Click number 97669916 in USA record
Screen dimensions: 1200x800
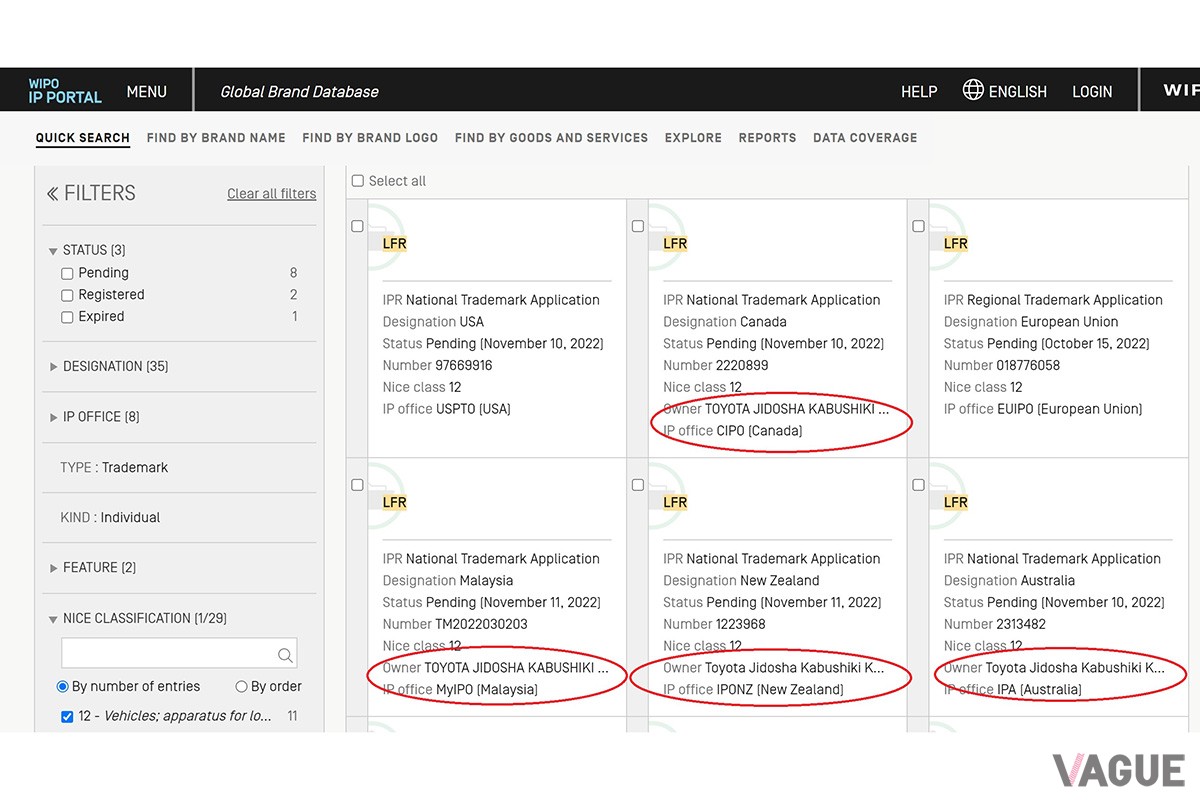[464, 365]
